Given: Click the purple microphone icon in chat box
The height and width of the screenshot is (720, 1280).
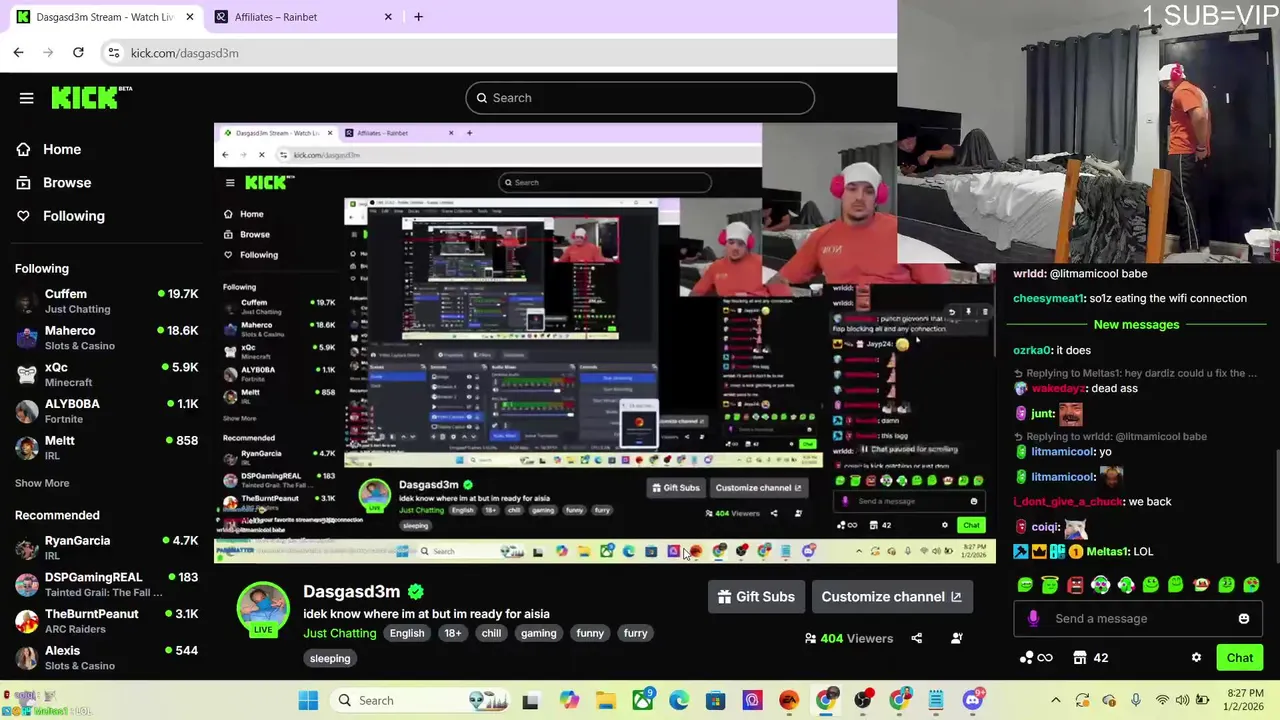Looking at the screenshot, I should pyautogui.click(x=1033, y=618).
